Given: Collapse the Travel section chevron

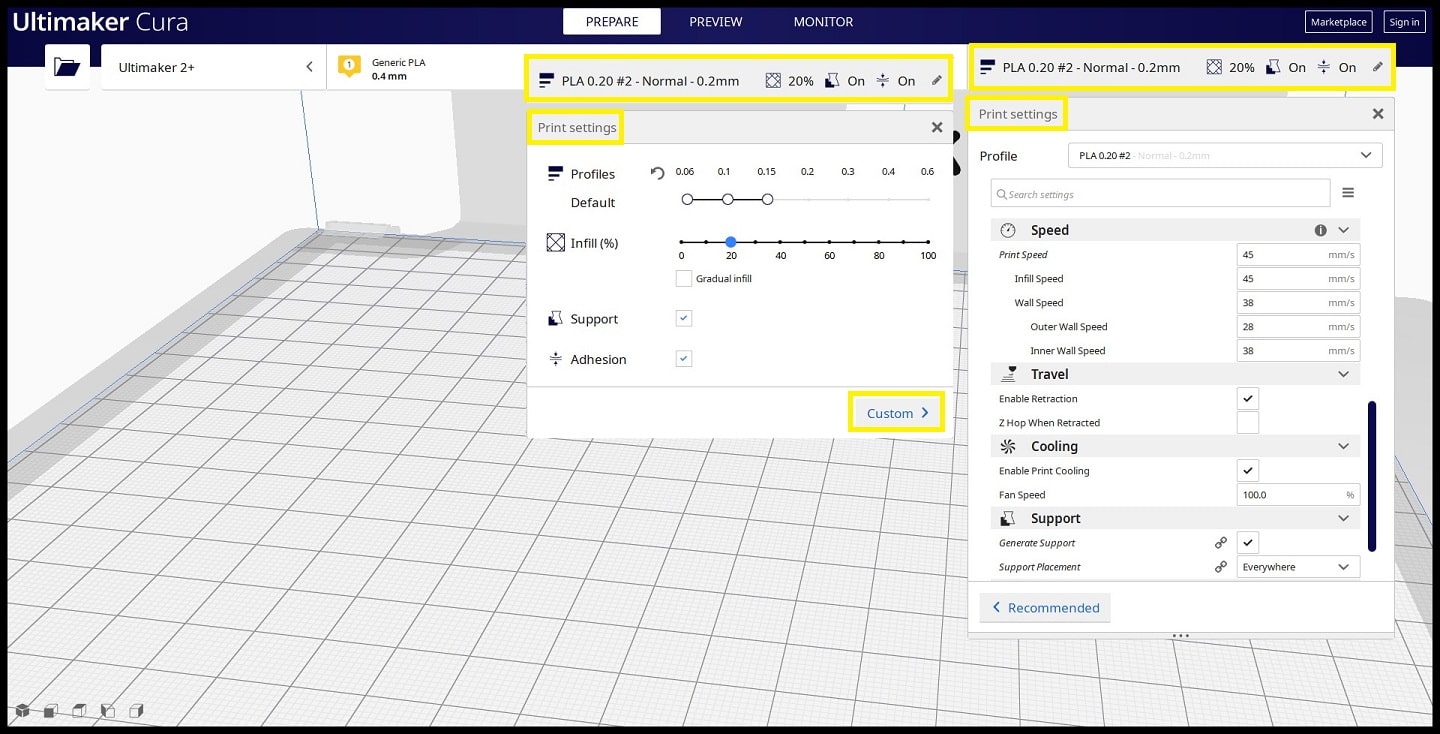Looking at the screenshot, I should click(x=1344, y=374).
